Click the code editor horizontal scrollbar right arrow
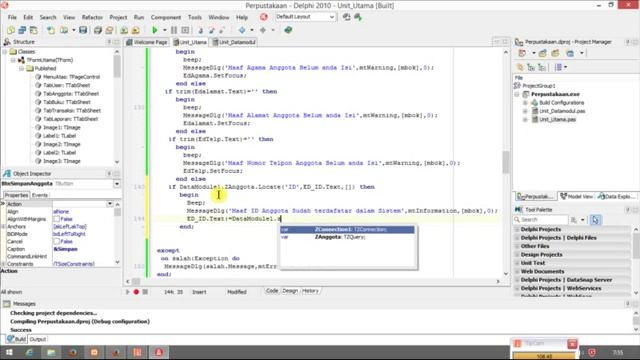The width and height of the screenshot is (640, 360). (498, 282)
